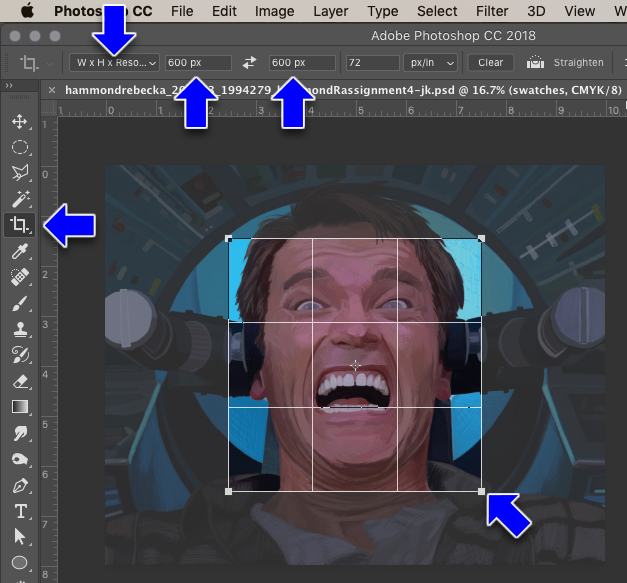The height and width of the screenshot is (583, 627).
Task: Open the Type menu
Action: (x=382, y=11)
